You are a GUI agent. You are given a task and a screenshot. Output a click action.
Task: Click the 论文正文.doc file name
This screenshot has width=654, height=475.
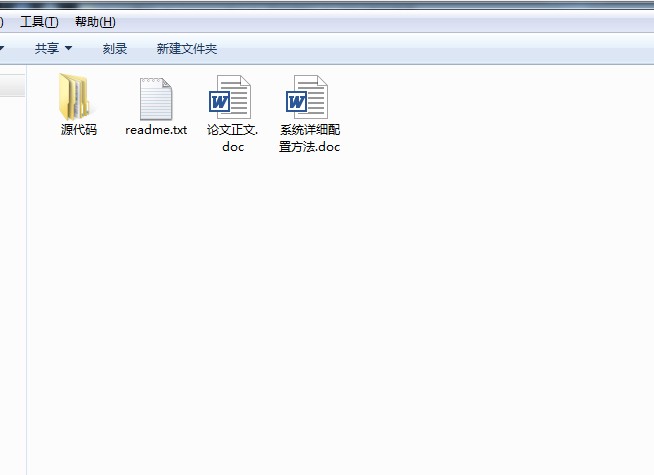[232, 138]
